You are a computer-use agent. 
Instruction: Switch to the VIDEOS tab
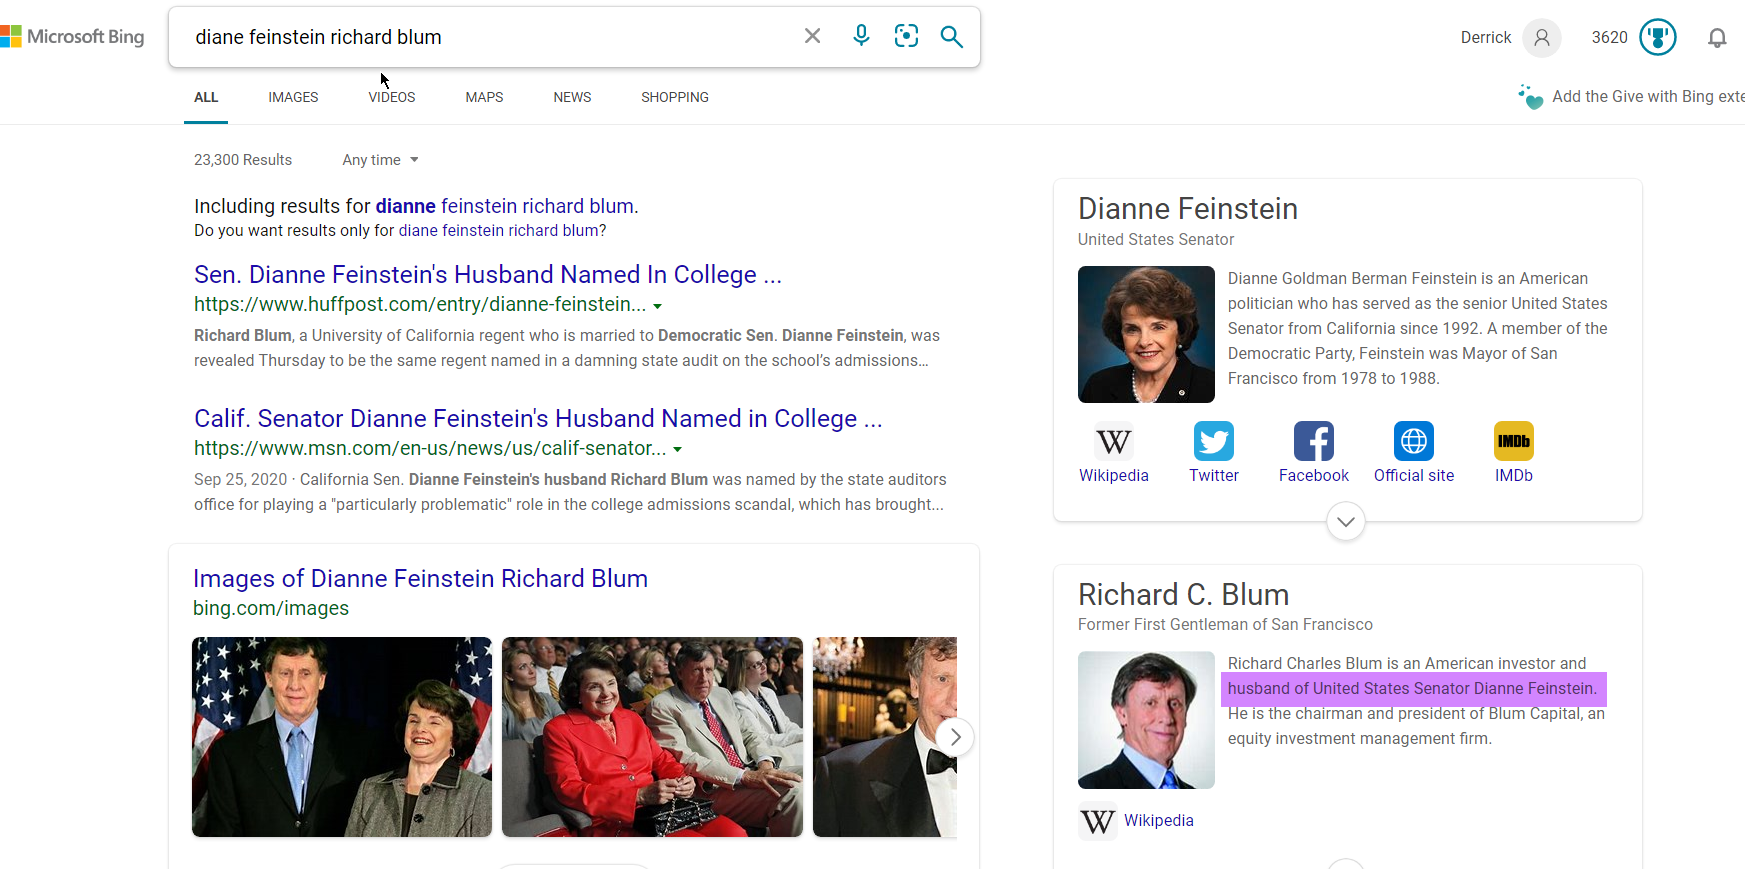392,97
